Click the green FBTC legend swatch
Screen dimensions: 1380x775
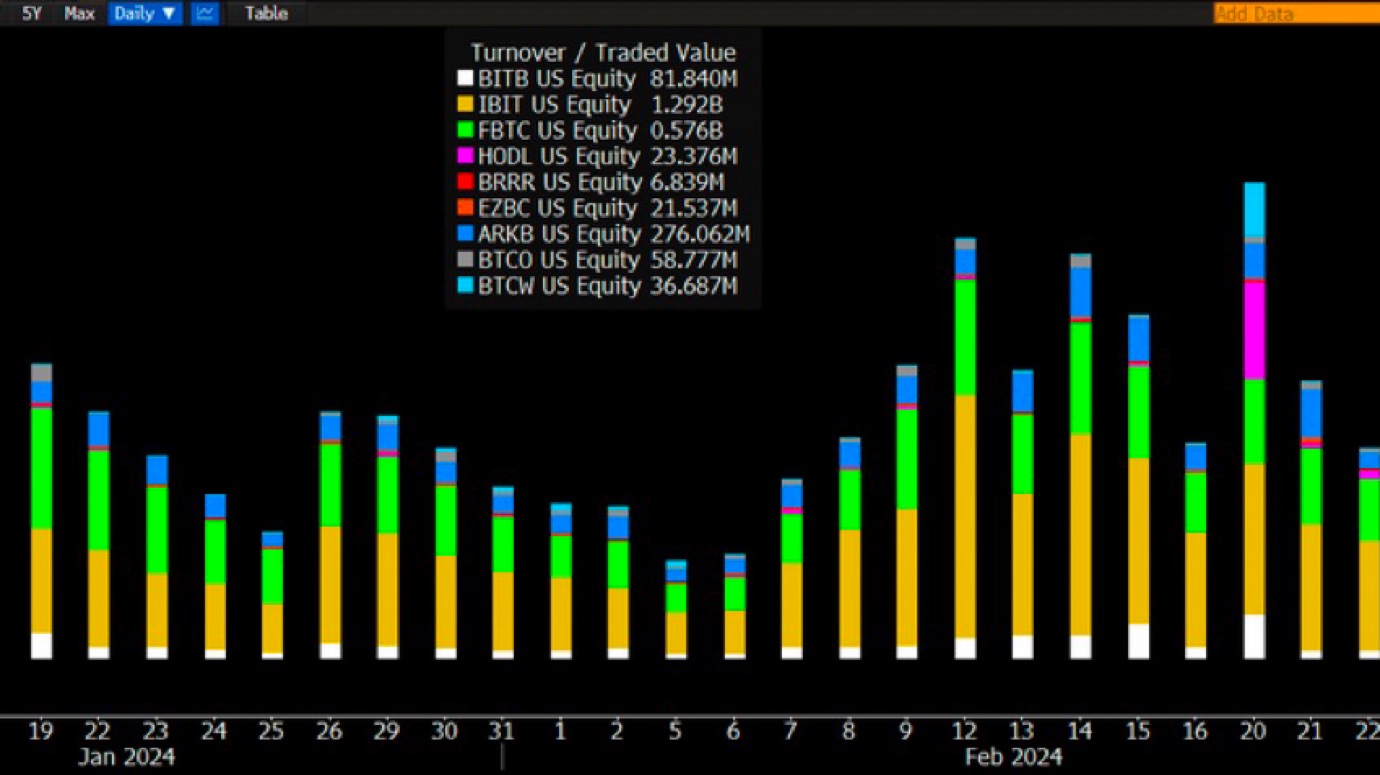pos(465,130)
